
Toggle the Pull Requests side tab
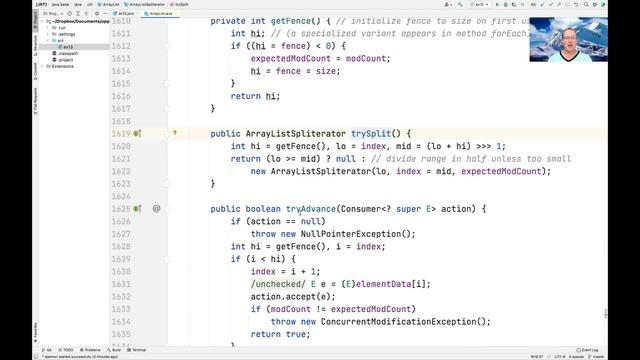point(36,101)
